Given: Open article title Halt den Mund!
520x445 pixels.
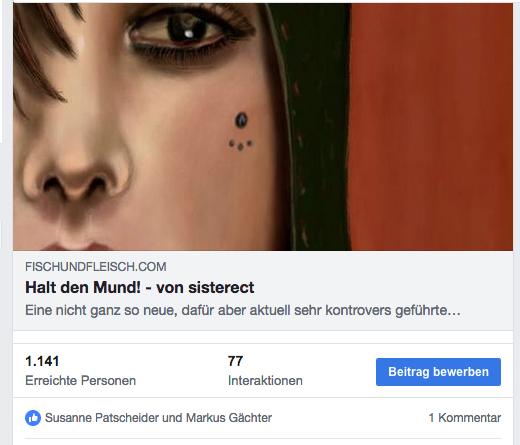Looking at the screenshot, I should [140, 287].
